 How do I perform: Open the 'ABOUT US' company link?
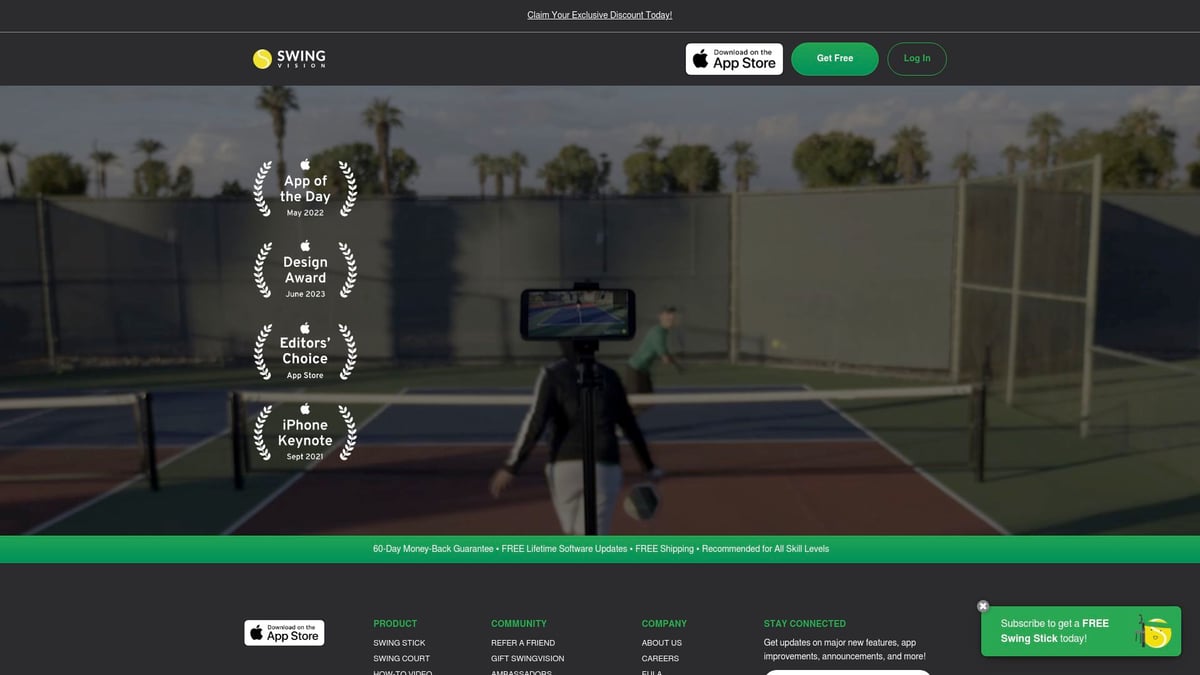tap(662, 643)
